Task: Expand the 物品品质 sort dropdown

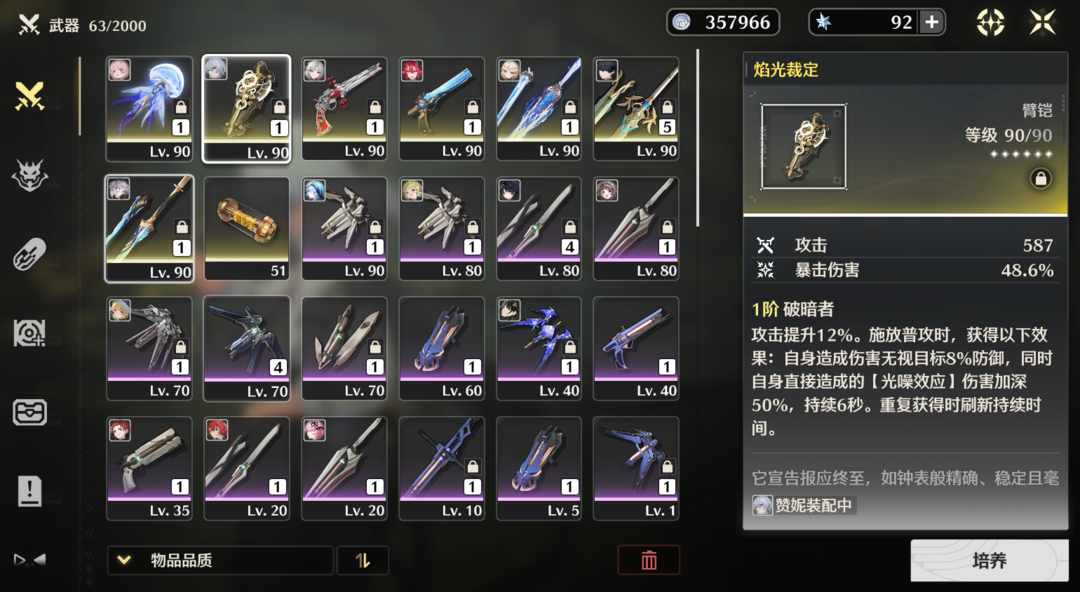Action: tap(220, 560)
